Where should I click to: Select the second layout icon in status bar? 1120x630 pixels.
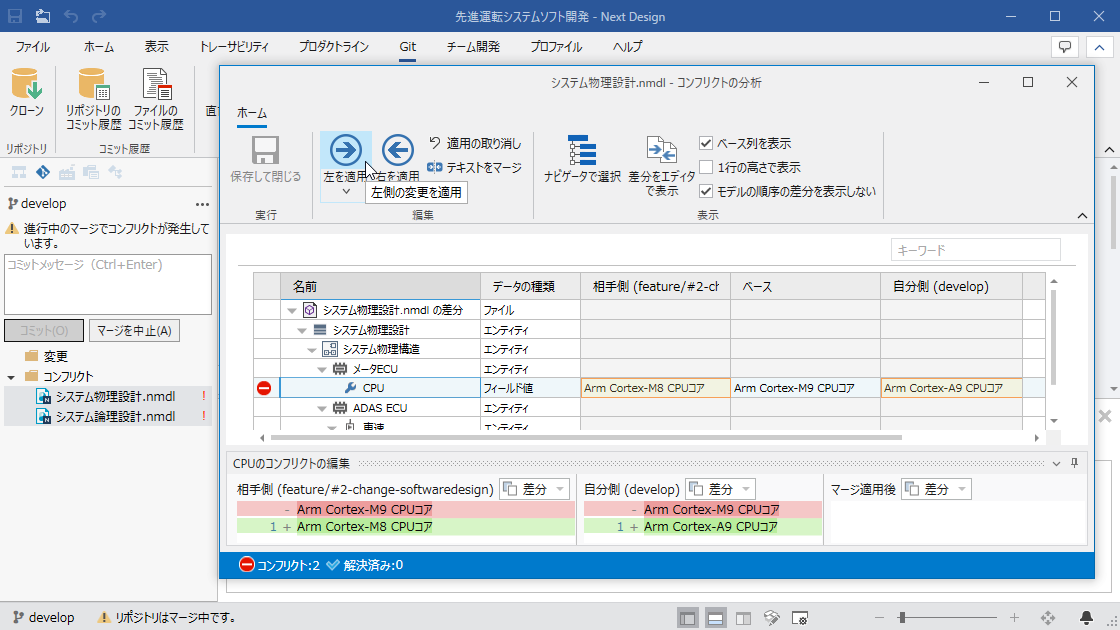715,619
